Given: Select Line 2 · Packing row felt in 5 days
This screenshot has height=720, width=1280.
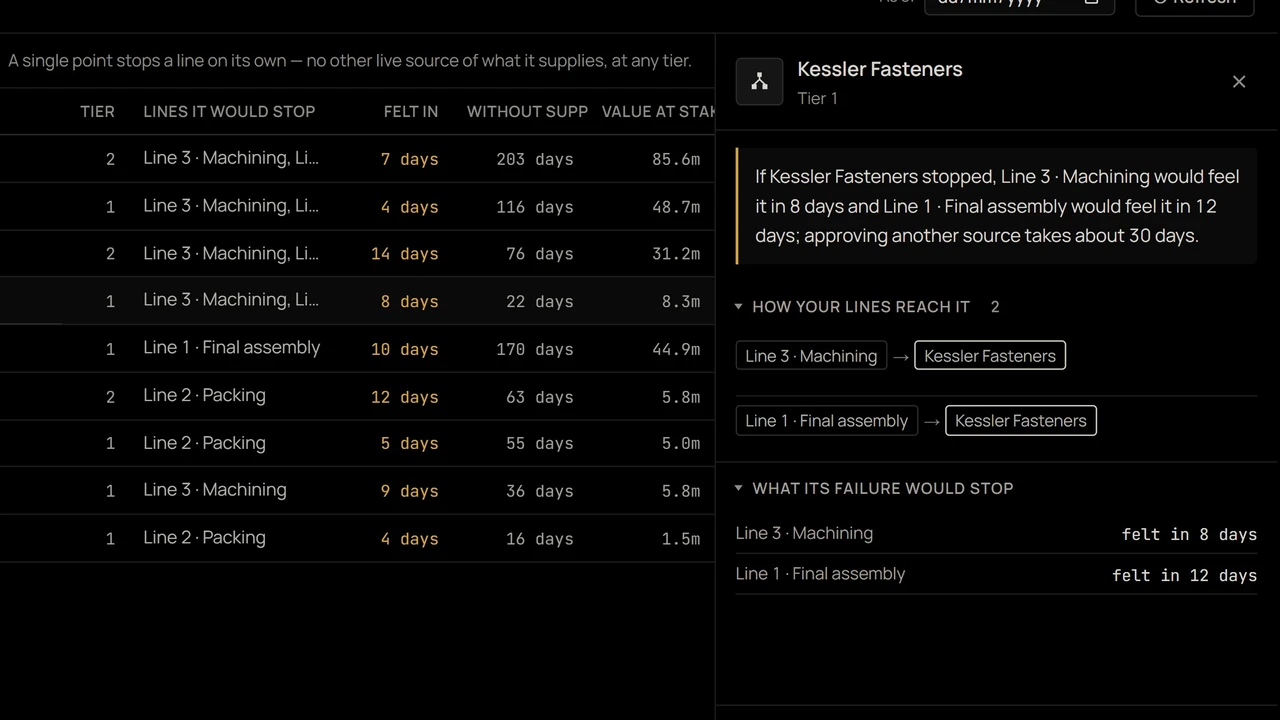Looking at the screenshot, I should [x=357, y=443].
